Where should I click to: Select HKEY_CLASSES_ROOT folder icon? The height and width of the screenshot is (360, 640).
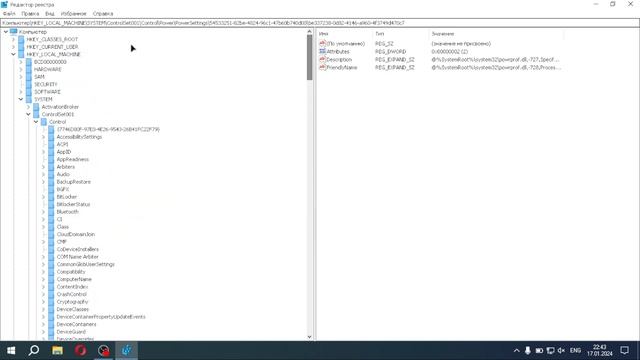point(21,39)
